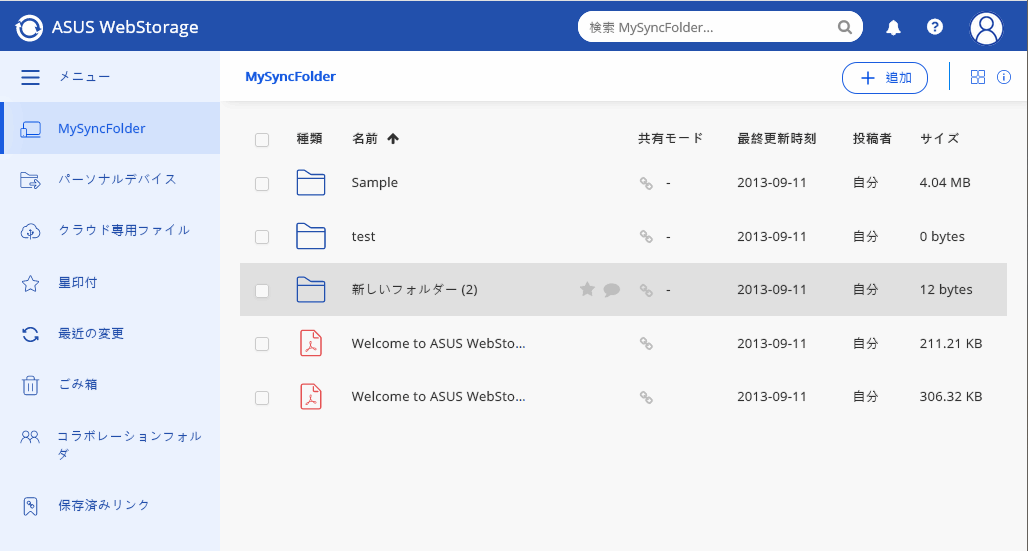The height and width of the screenshot is (551, 1028).
Task: Click the 種類 column header
Action: click(309, 138)
